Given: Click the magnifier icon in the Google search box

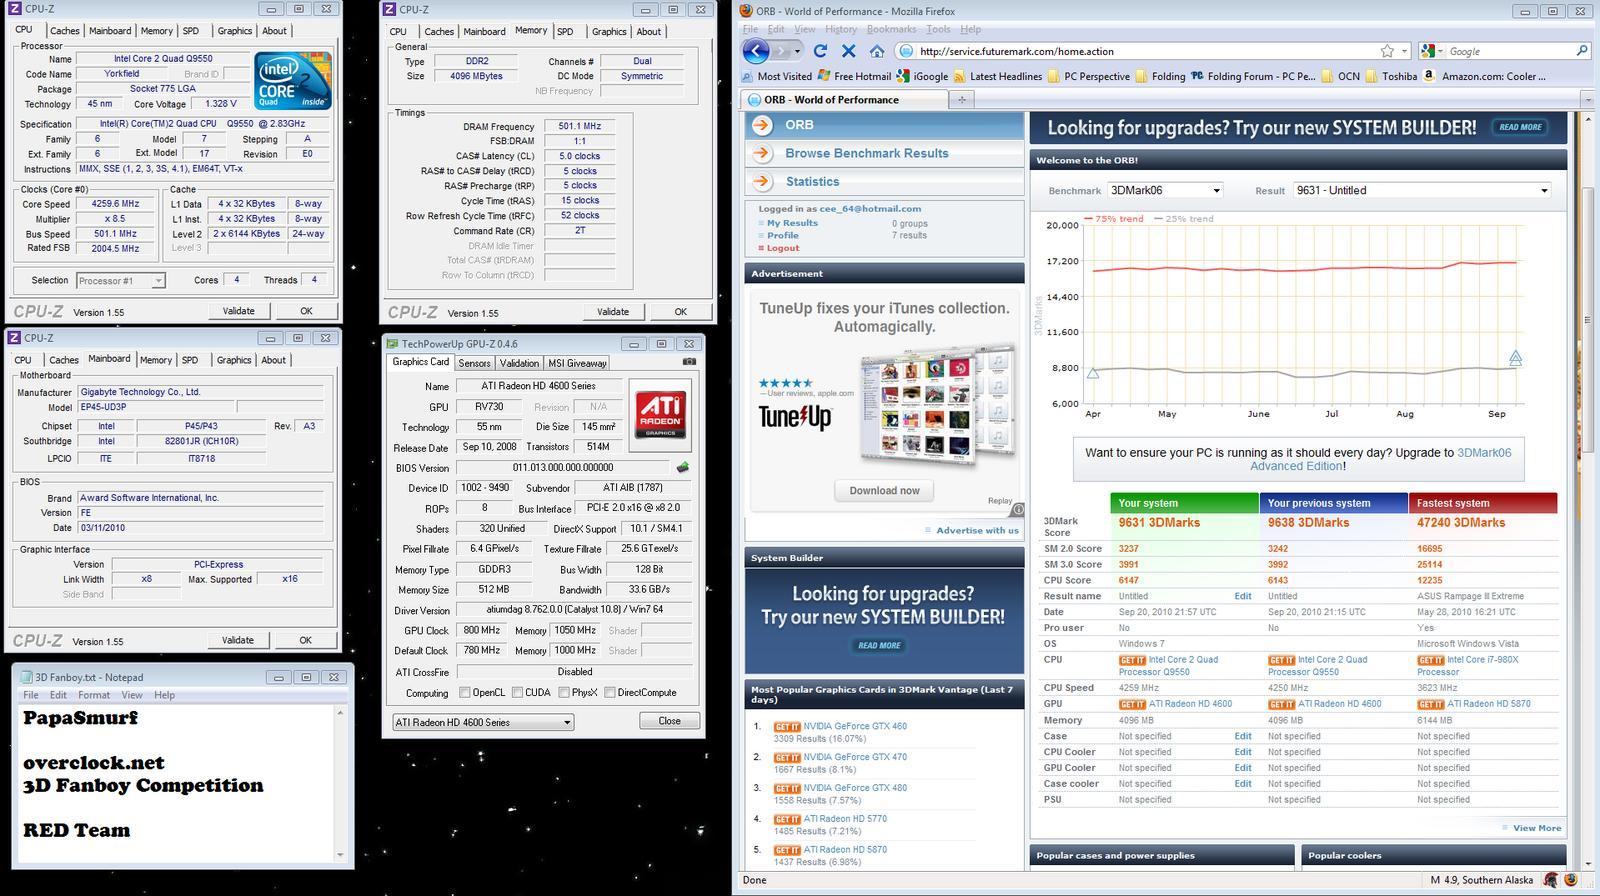Looking at the screenshot, I should [1581, 51].
